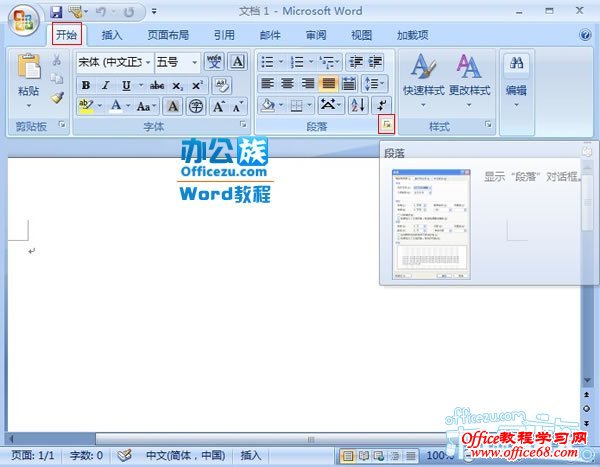Open the 页面布局 ribbon tab

[x=168, y=35]
